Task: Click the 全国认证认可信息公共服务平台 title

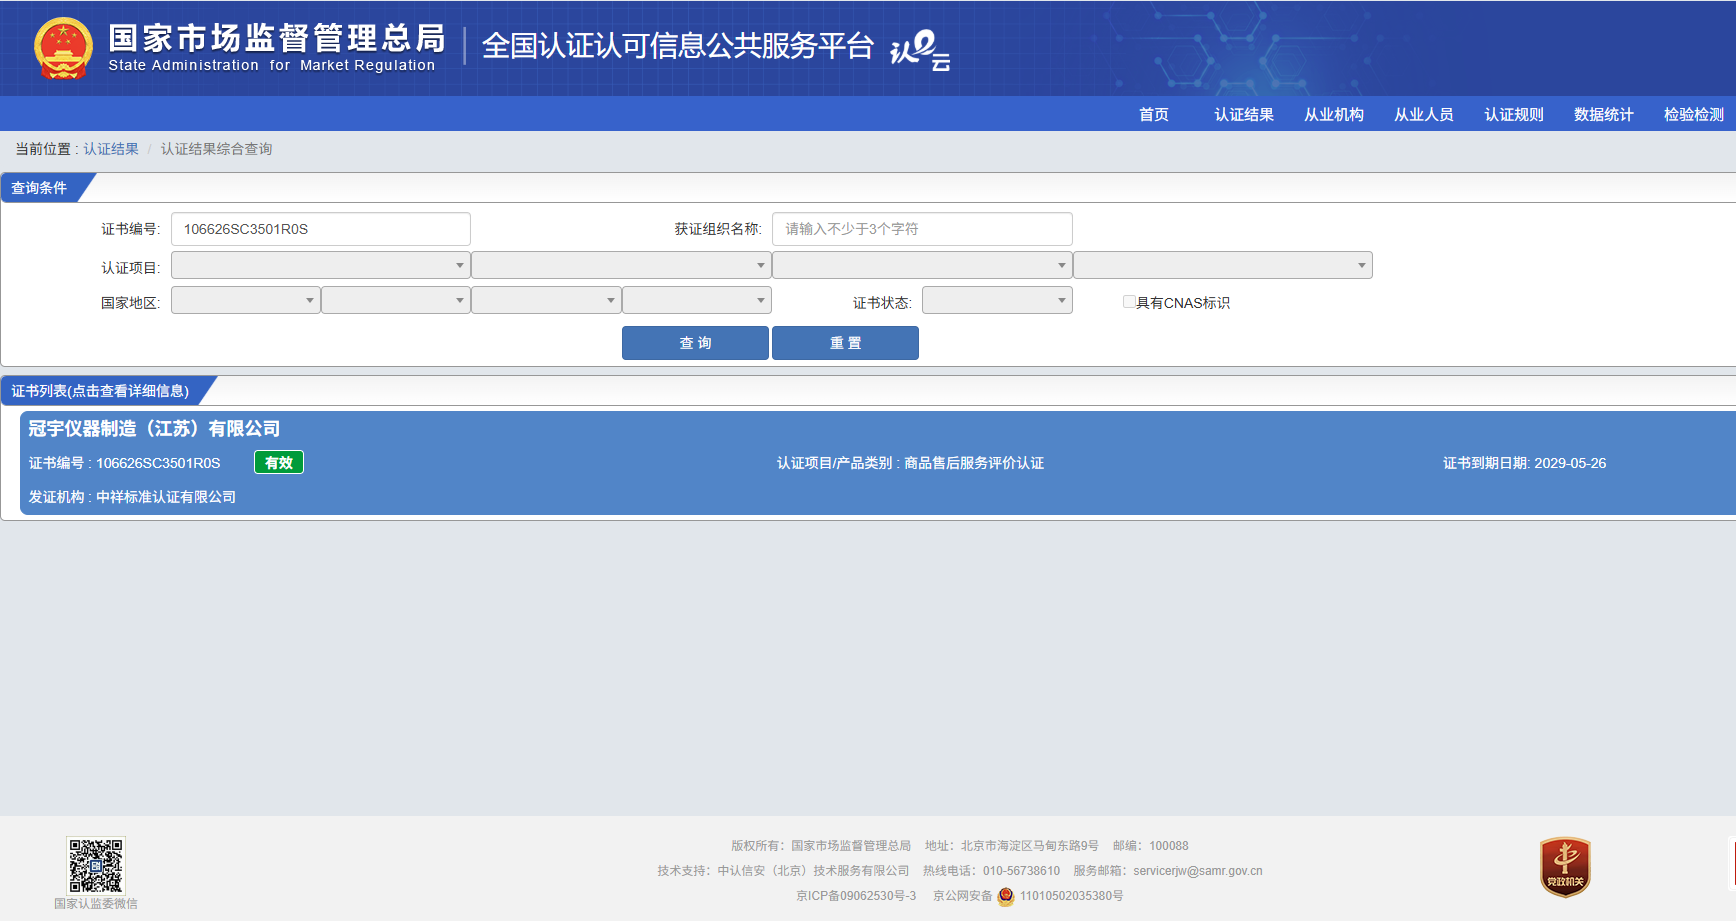Action: click(x=678, y=46)
